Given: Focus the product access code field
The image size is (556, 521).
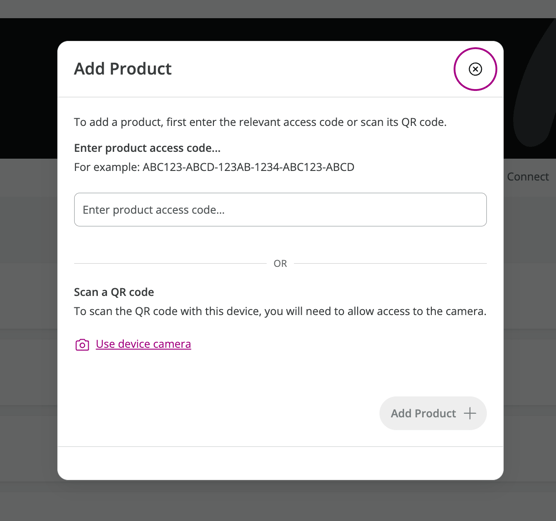Looking at the screenshot, I should (280, 210).
